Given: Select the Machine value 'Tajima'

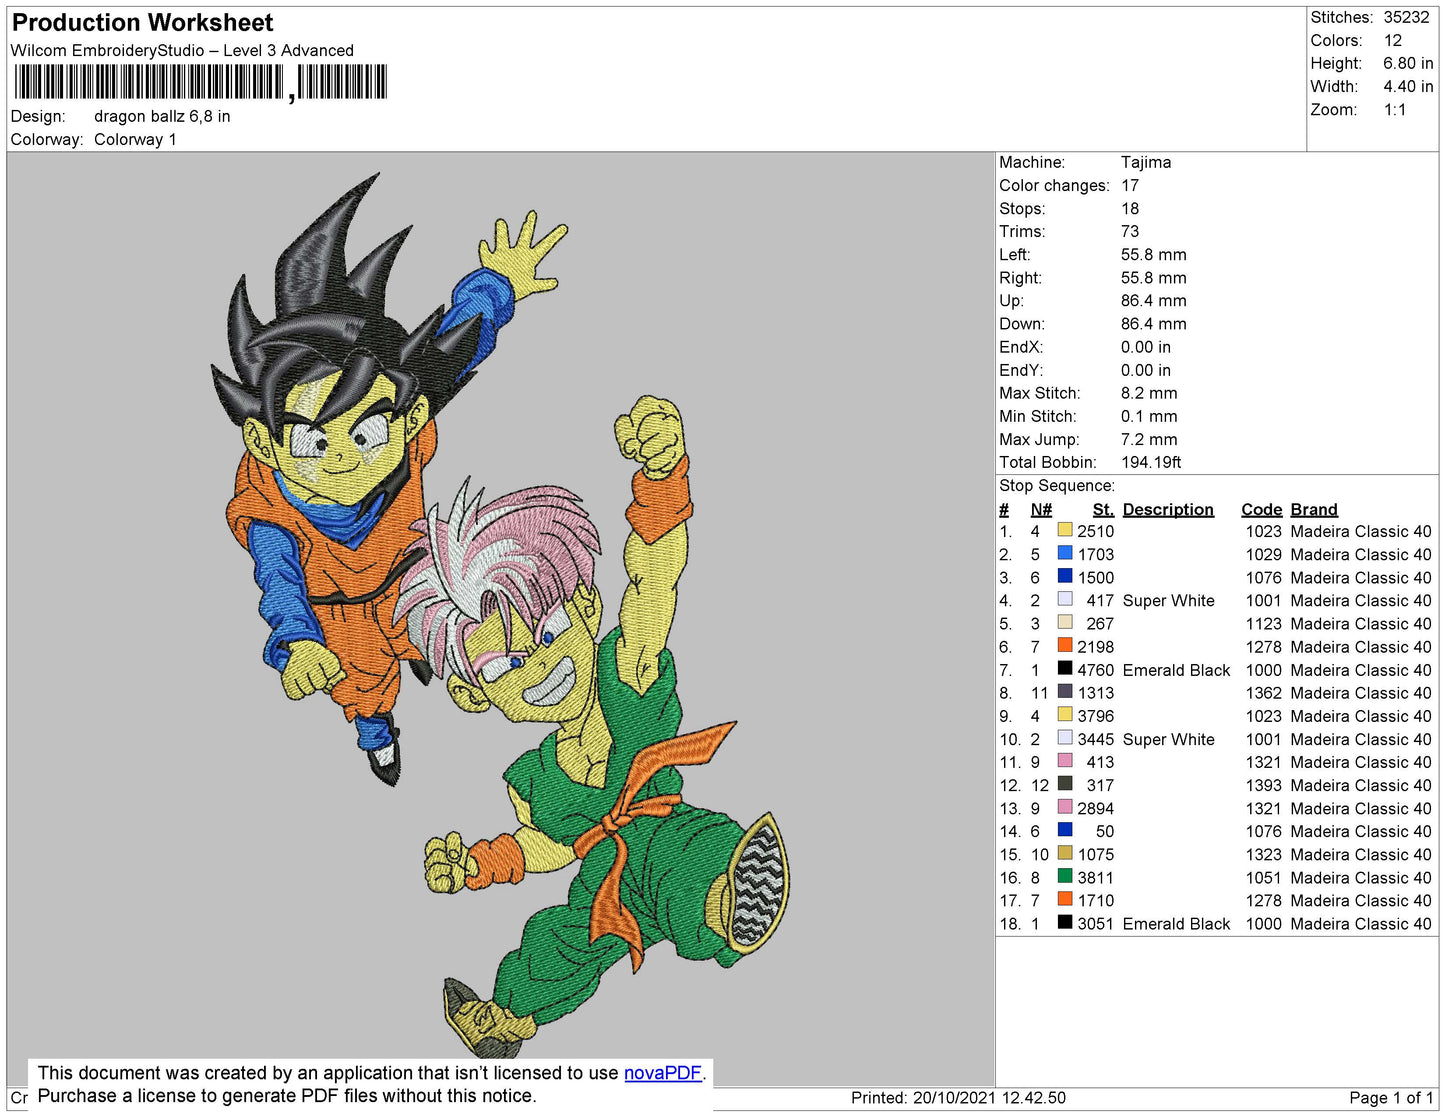Looking at the screenshot, I should 1146,162.
